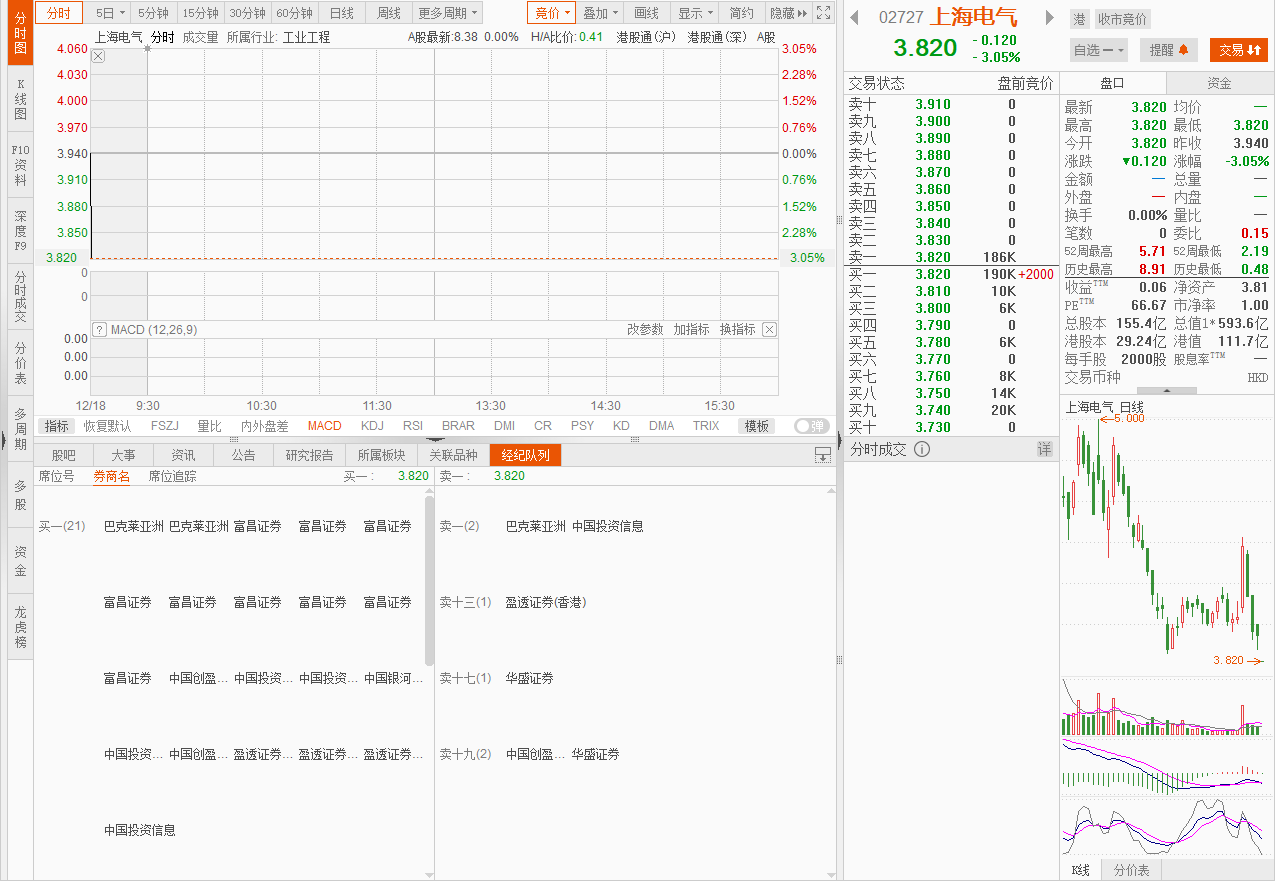The width and height of the screenshot is (1275, 881).
Task: Open F10资料 in left sidebar
Action: (20, 165)
